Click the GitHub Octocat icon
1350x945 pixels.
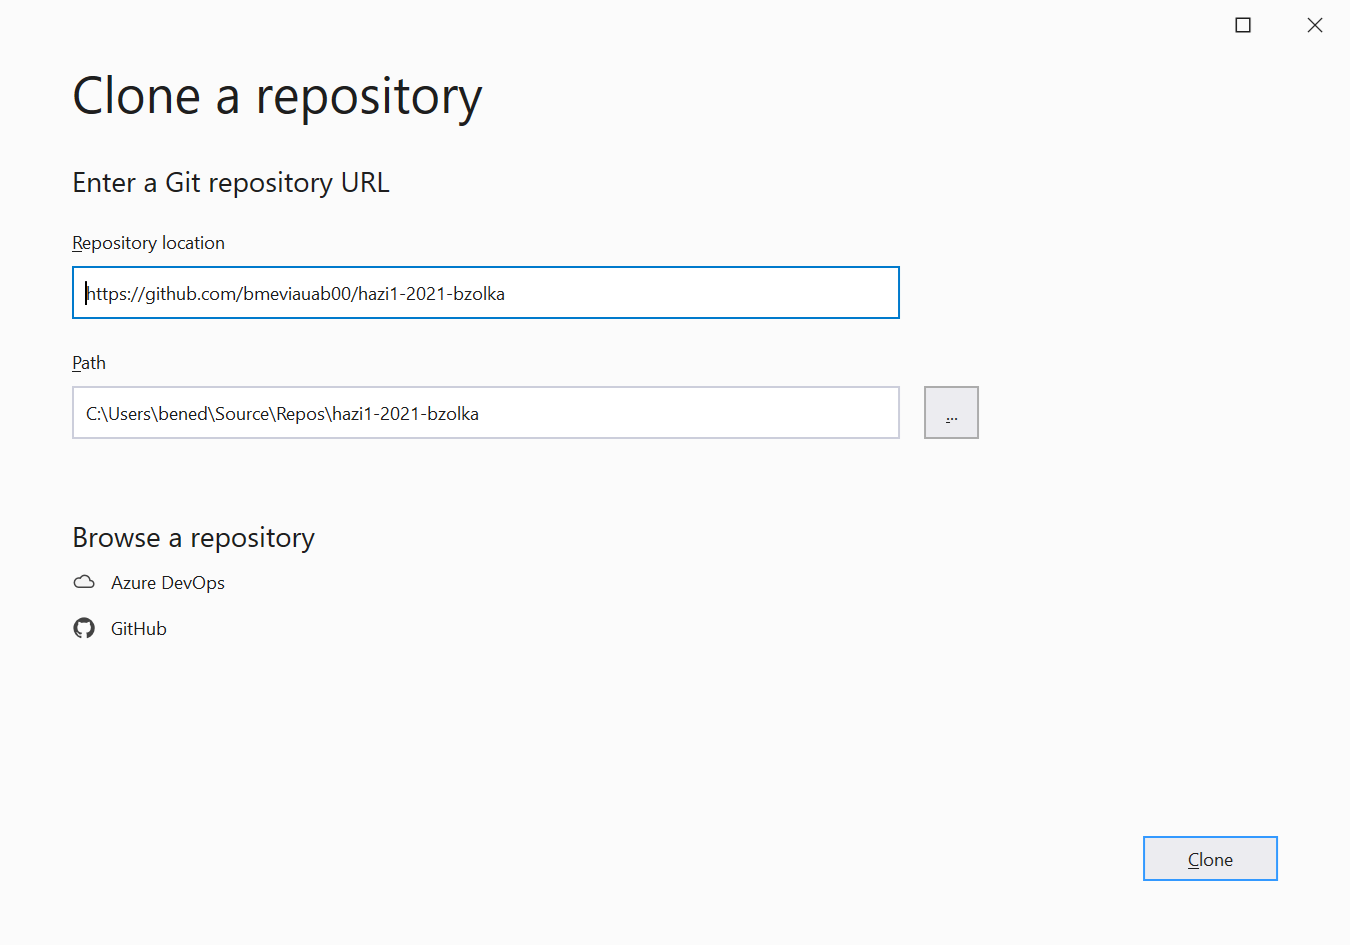[84, 627]
